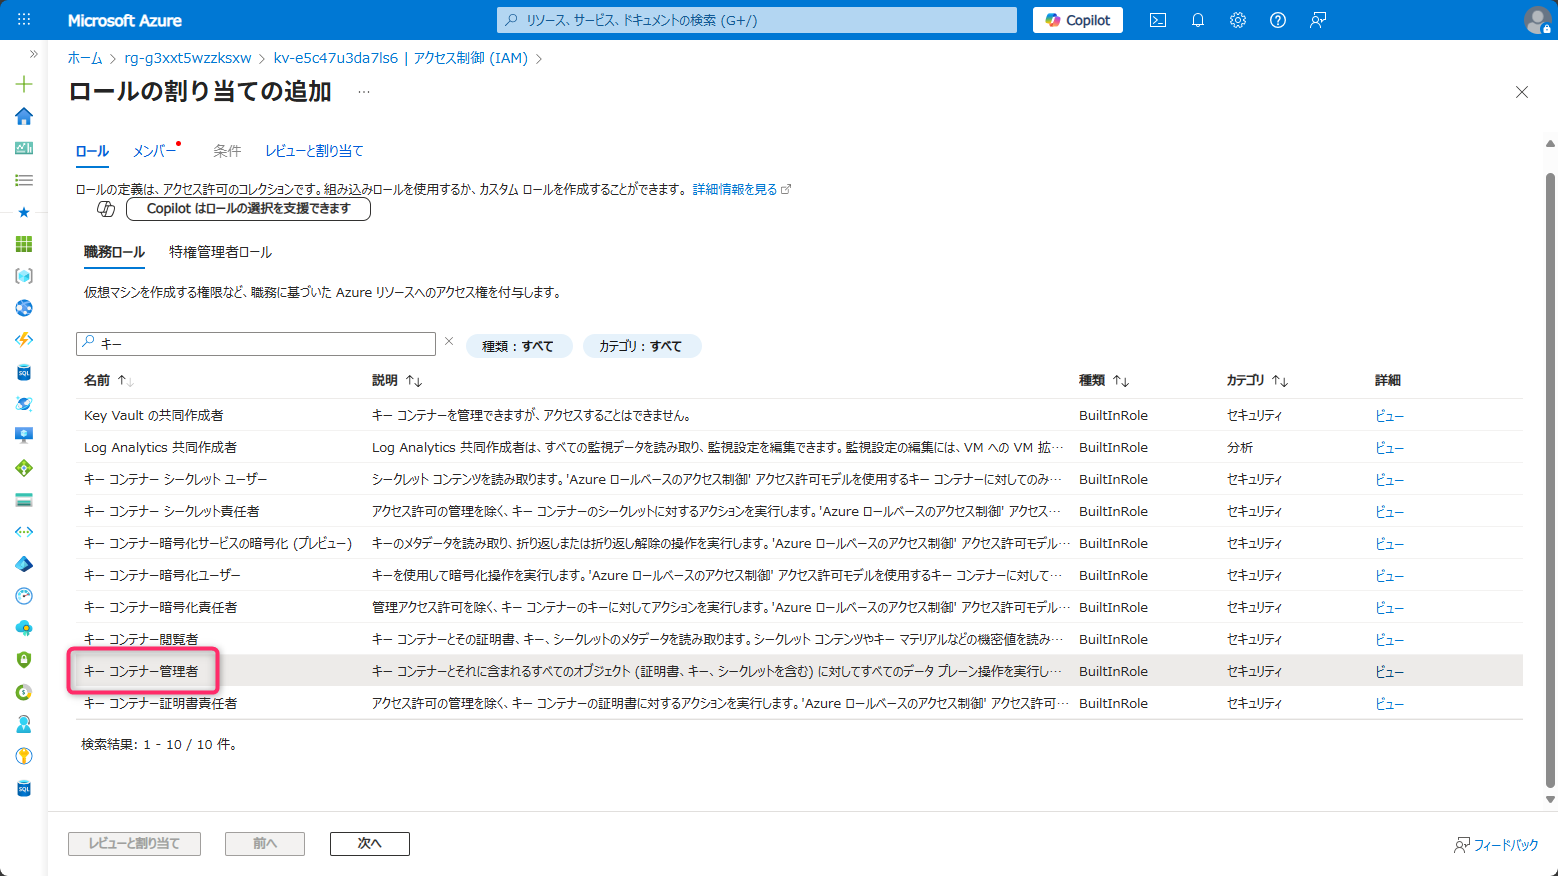The height and width of the screenshot is (876, 1558).
Task: Expand the left sidebar menu chevron
Action: coord(33,54)
